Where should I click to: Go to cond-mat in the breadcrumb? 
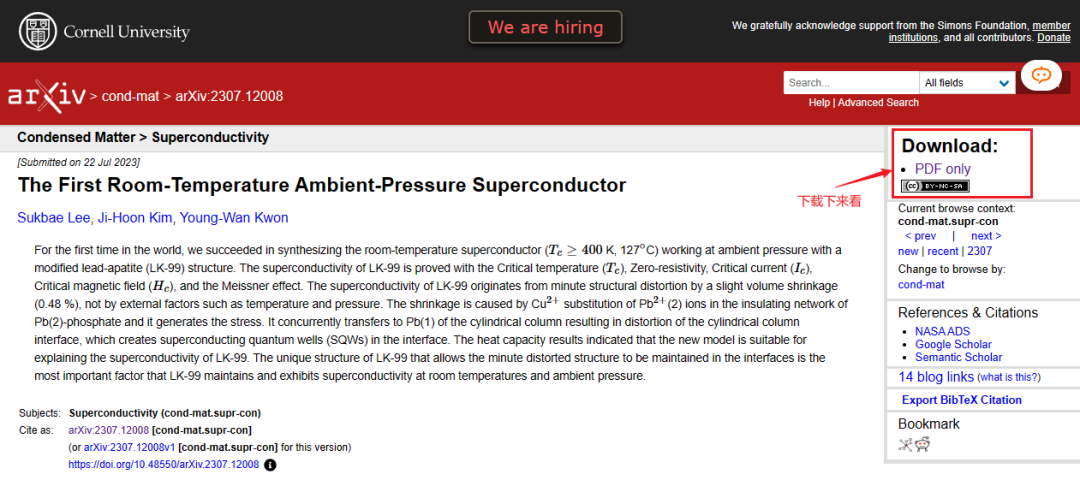[x=130, y=96]
